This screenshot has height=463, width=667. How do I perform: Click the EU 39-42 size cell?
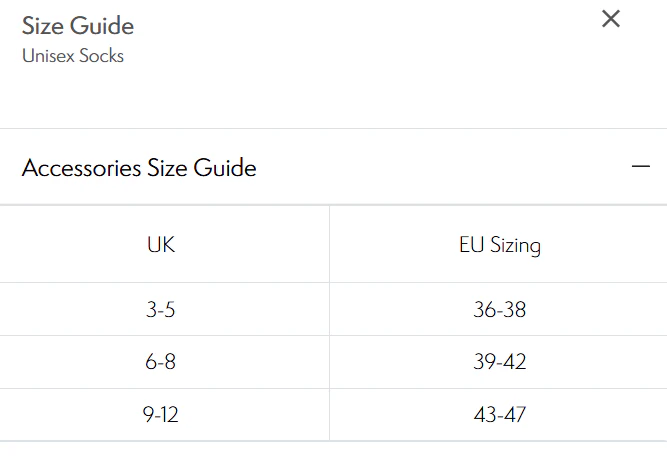500,362
